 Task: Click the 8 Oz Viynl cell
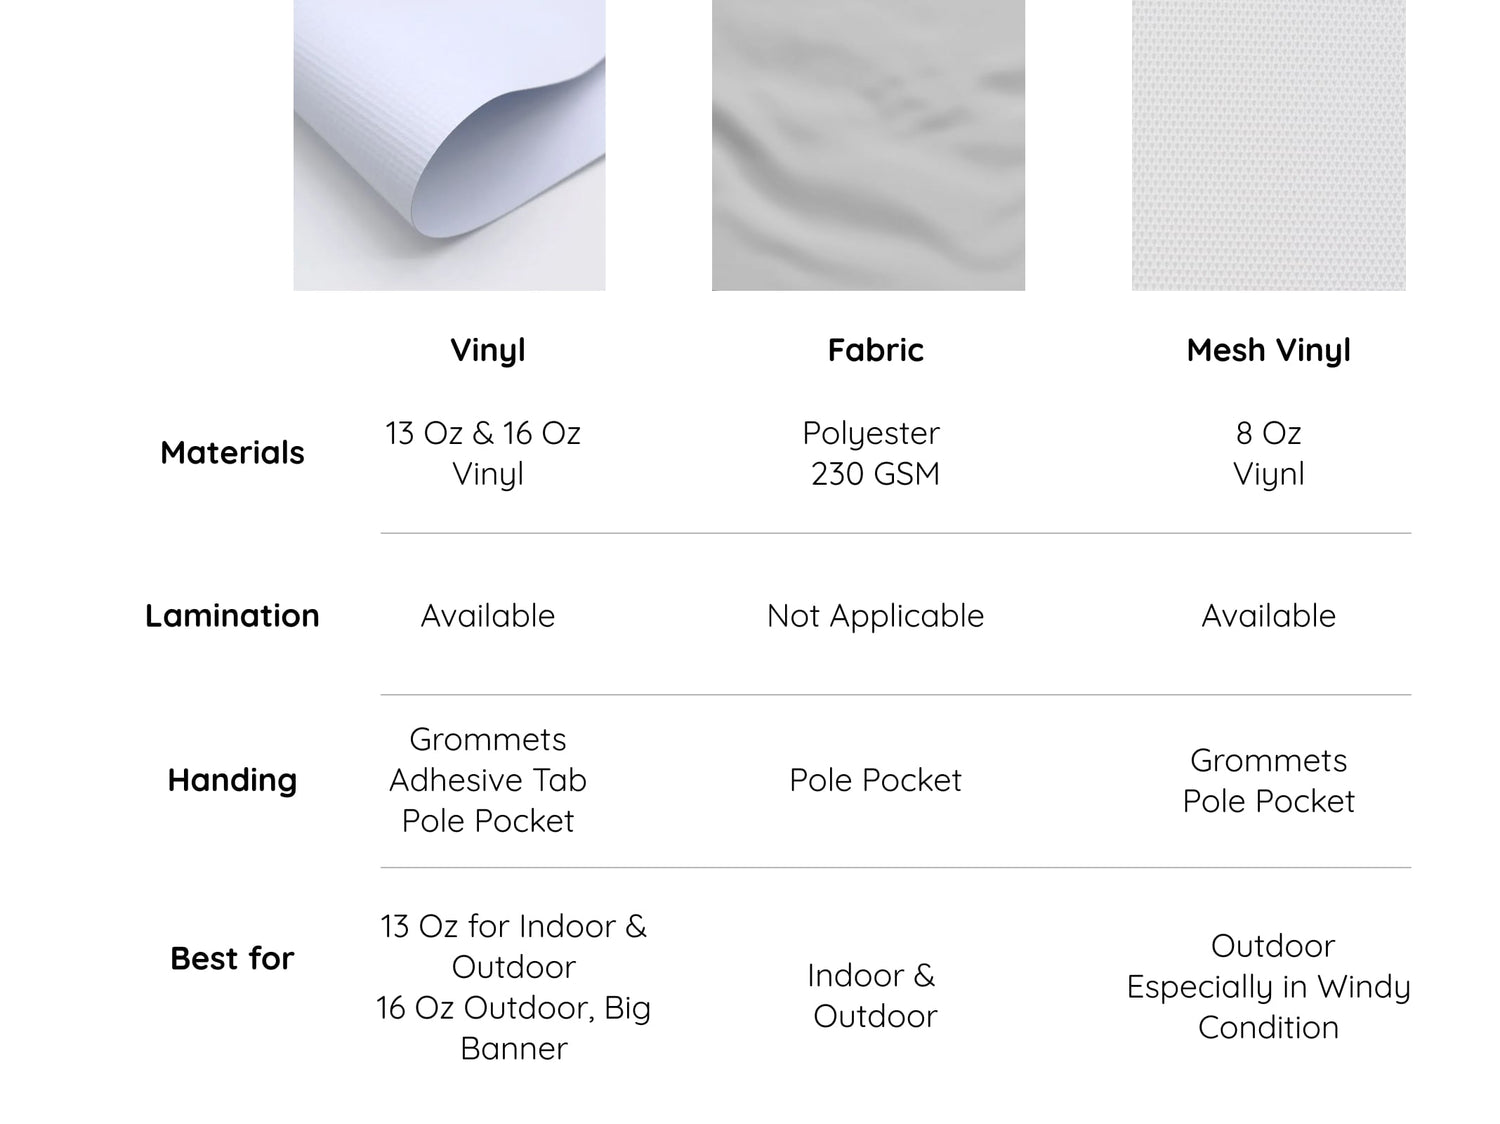click(1268, 453)
